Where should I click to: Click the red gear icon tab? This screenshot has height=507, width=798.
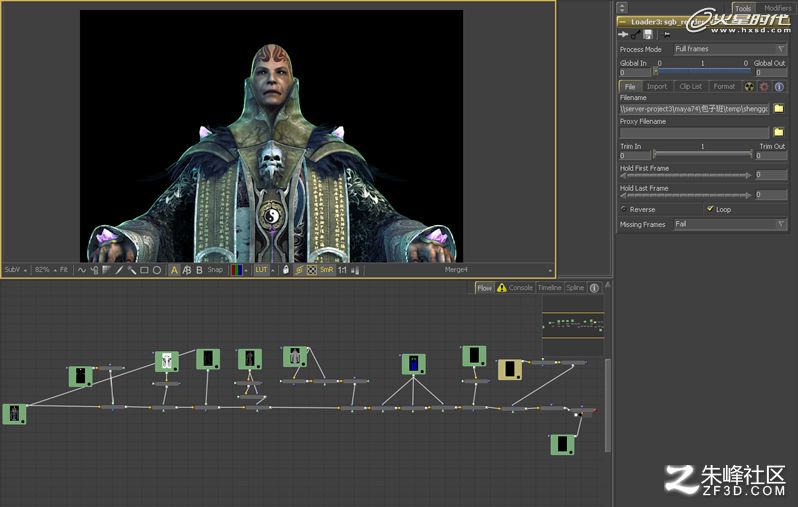[x=764, y=87]
